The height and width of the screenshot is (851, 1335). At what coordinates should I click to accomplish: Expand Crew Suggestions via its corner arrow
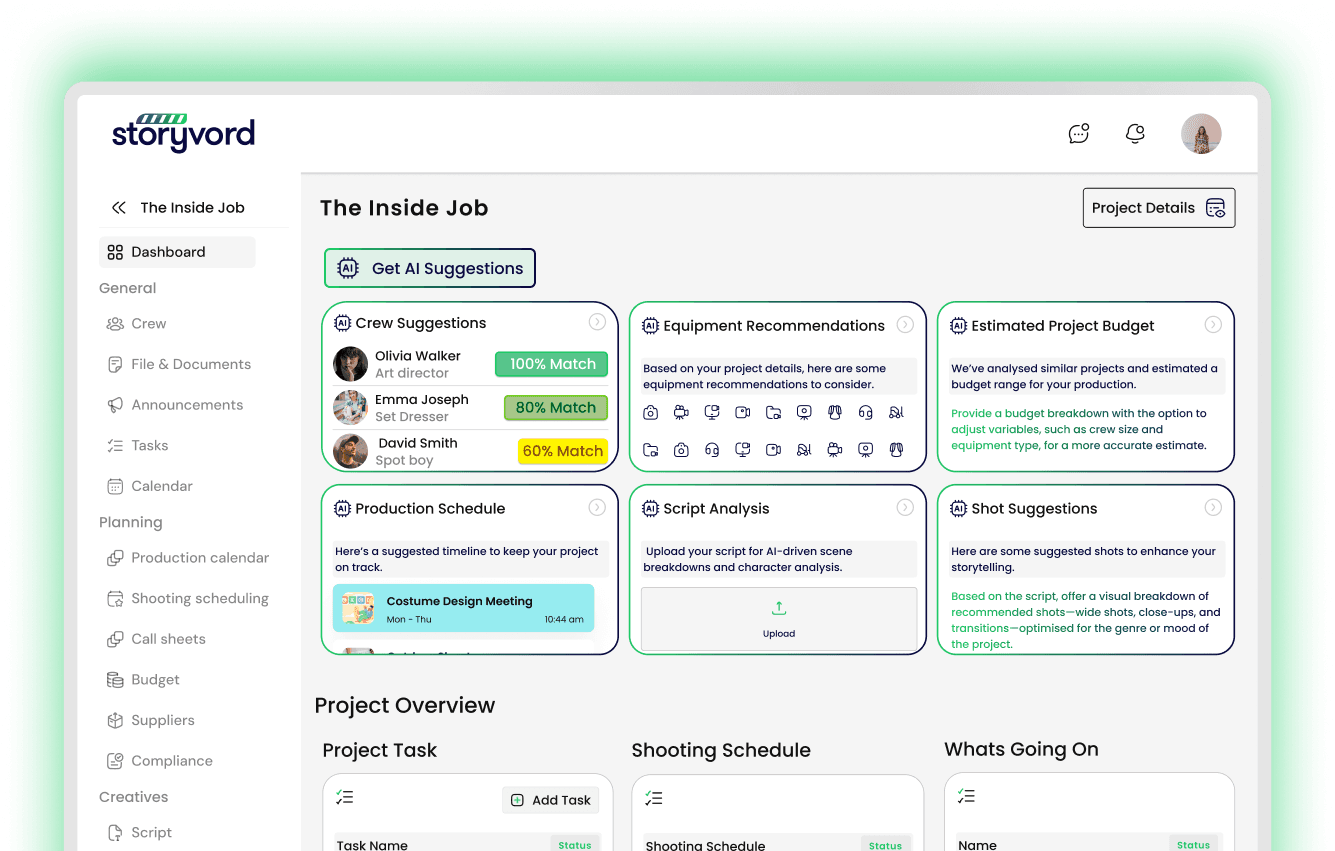(597, 322)
